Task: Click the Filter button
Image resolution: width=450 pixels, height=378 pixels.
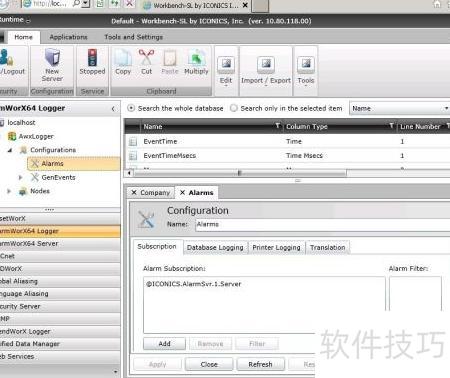Action: (257, 344)
